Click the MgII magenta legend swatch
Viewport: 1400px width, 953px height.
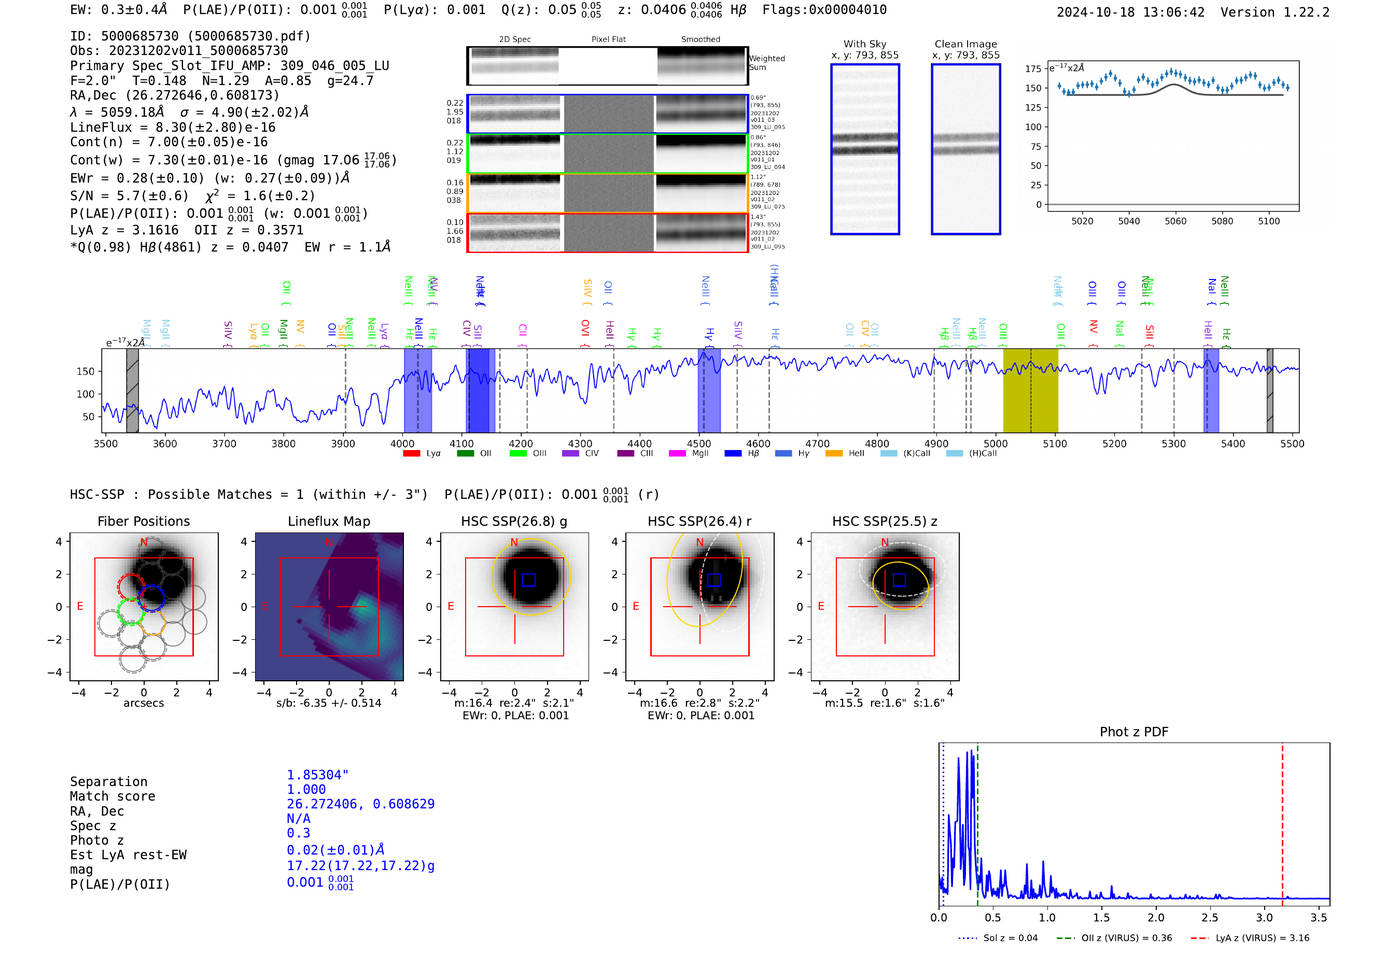[678, 453]
